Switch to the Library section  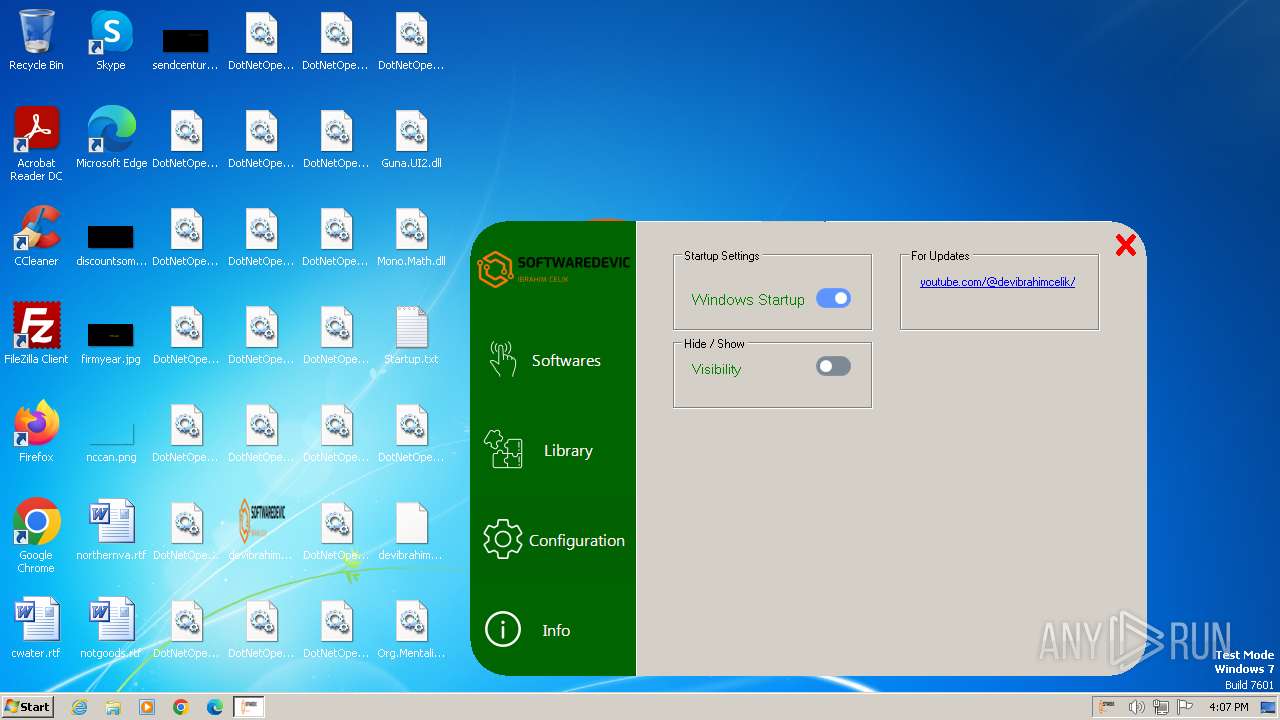pos(568,451)
